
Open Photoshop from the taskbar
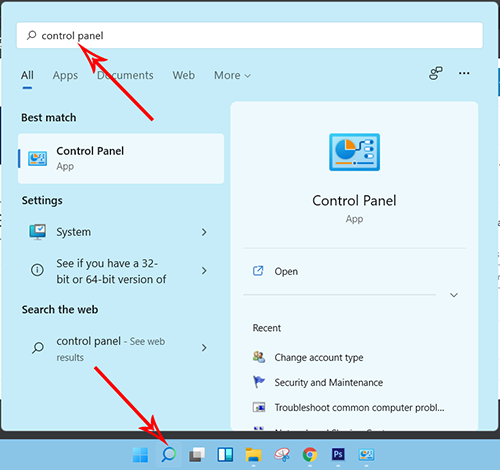(x=338, y=454)
